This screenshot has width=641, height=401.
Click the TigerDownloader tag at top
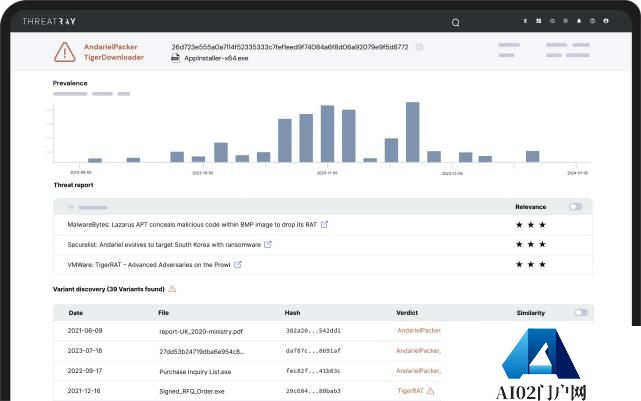[x=114, y=57]
